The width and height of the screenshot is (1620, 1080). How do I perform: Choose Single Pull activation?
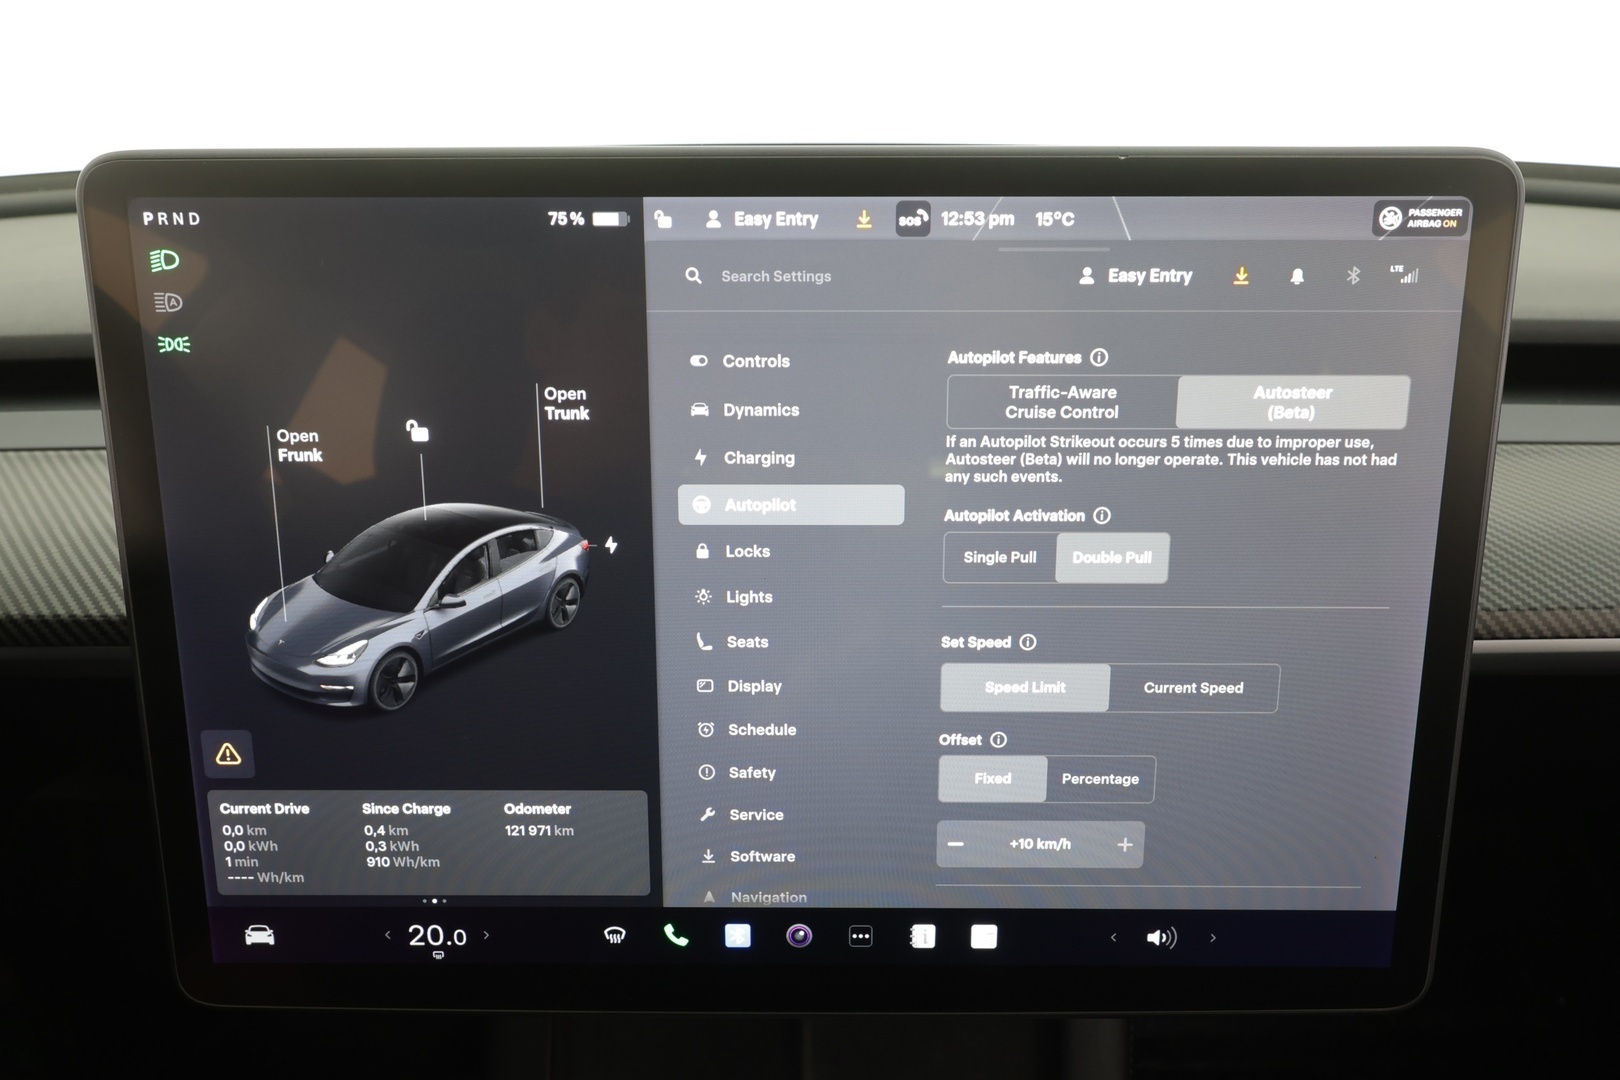tap(1000, 557)
